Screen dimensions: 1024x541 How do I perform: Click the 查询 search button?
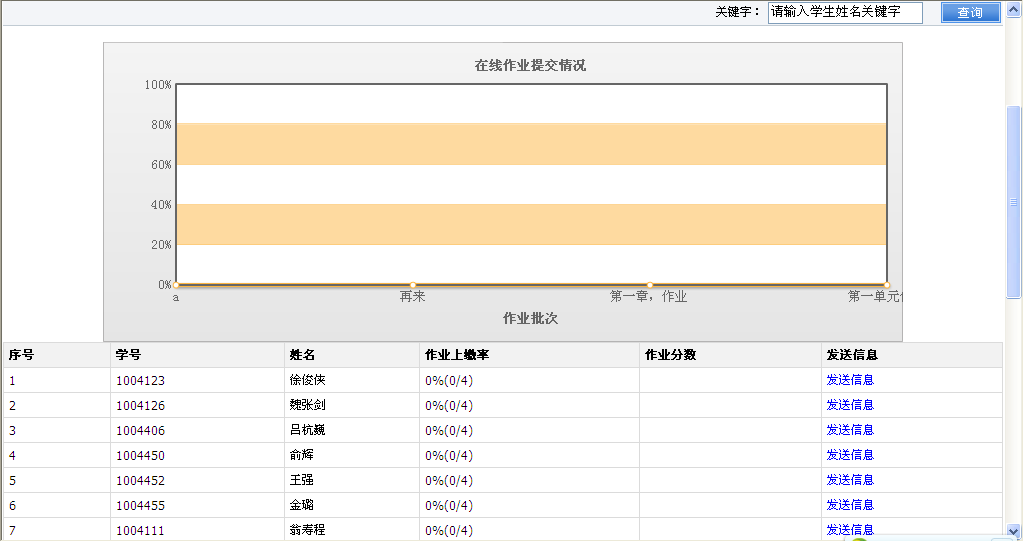point(970,13)
